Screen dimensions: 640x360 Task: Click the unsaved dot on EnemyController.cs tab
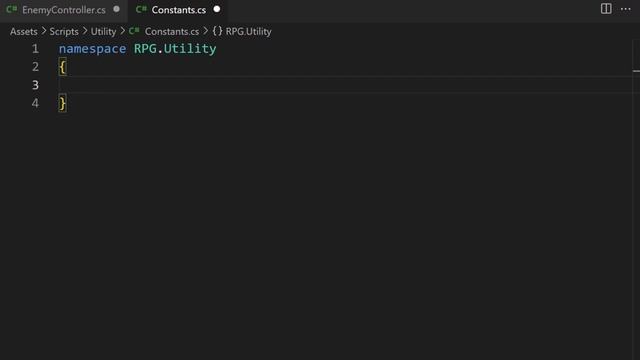[116, 9]
